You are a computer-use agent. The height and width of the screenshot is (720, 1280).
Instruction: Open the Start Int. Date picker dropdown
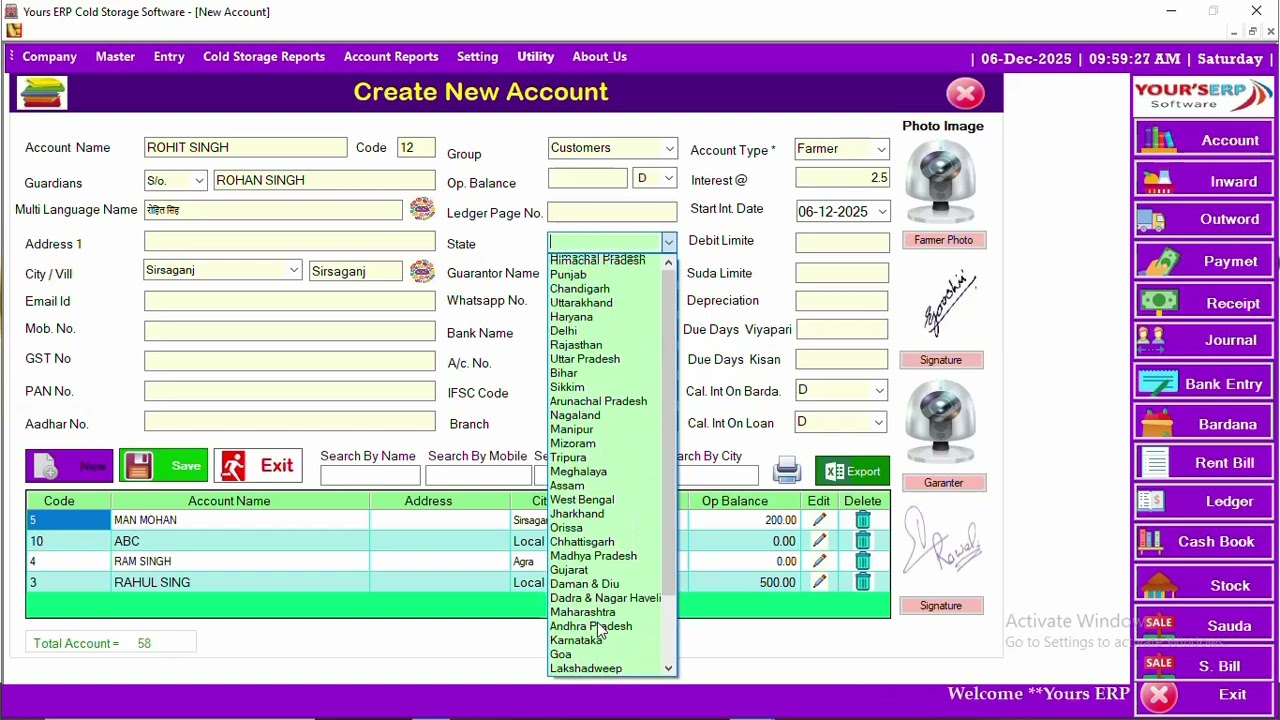coord(882,212)
